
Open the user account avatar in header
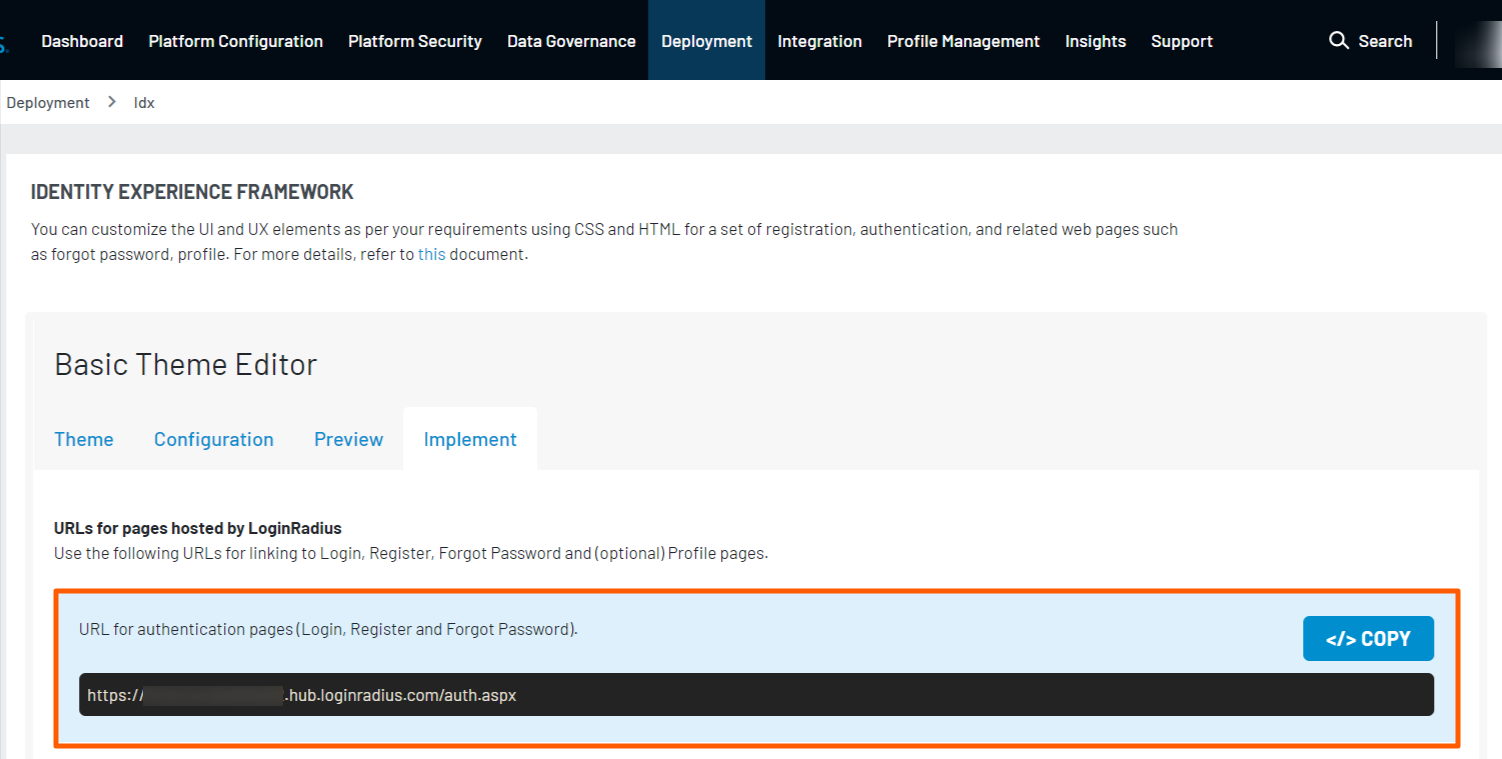[x=1478, y=41]
